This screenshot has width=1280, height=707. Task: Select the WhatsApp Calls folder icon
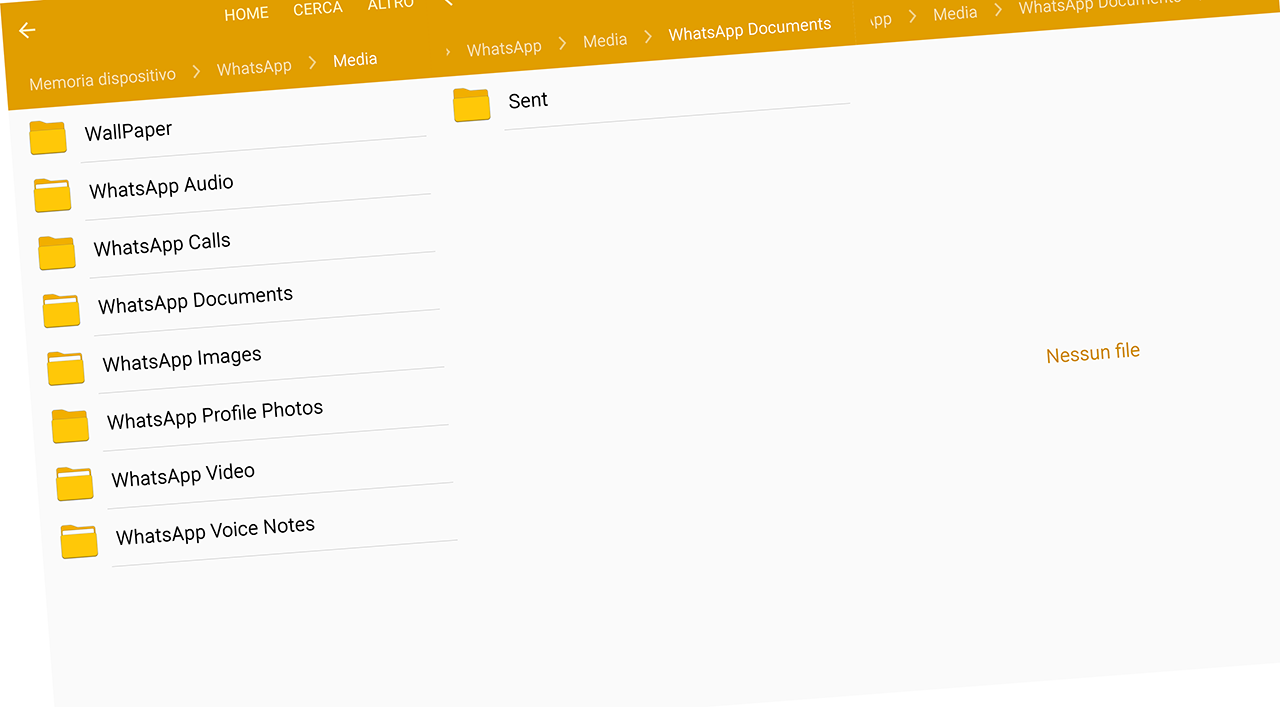click(x=57, y=253)
